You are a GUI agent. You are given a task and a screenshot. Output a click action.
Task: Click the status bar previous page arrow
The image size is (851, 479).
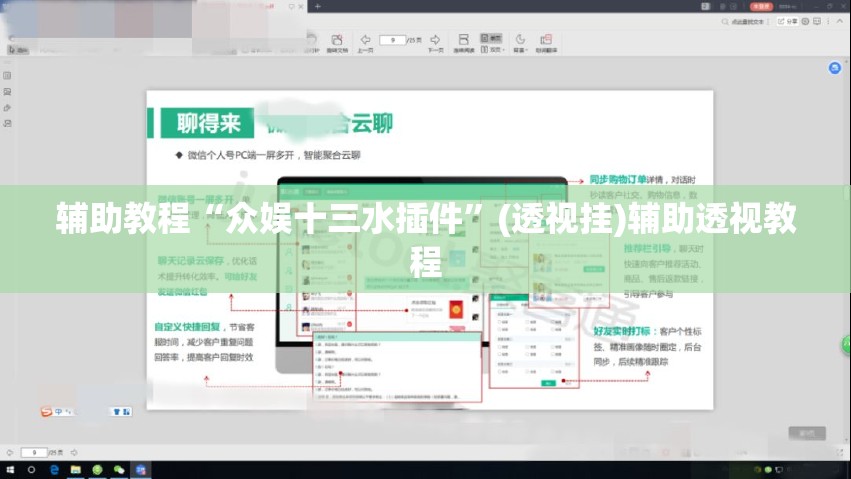(10, 452)
